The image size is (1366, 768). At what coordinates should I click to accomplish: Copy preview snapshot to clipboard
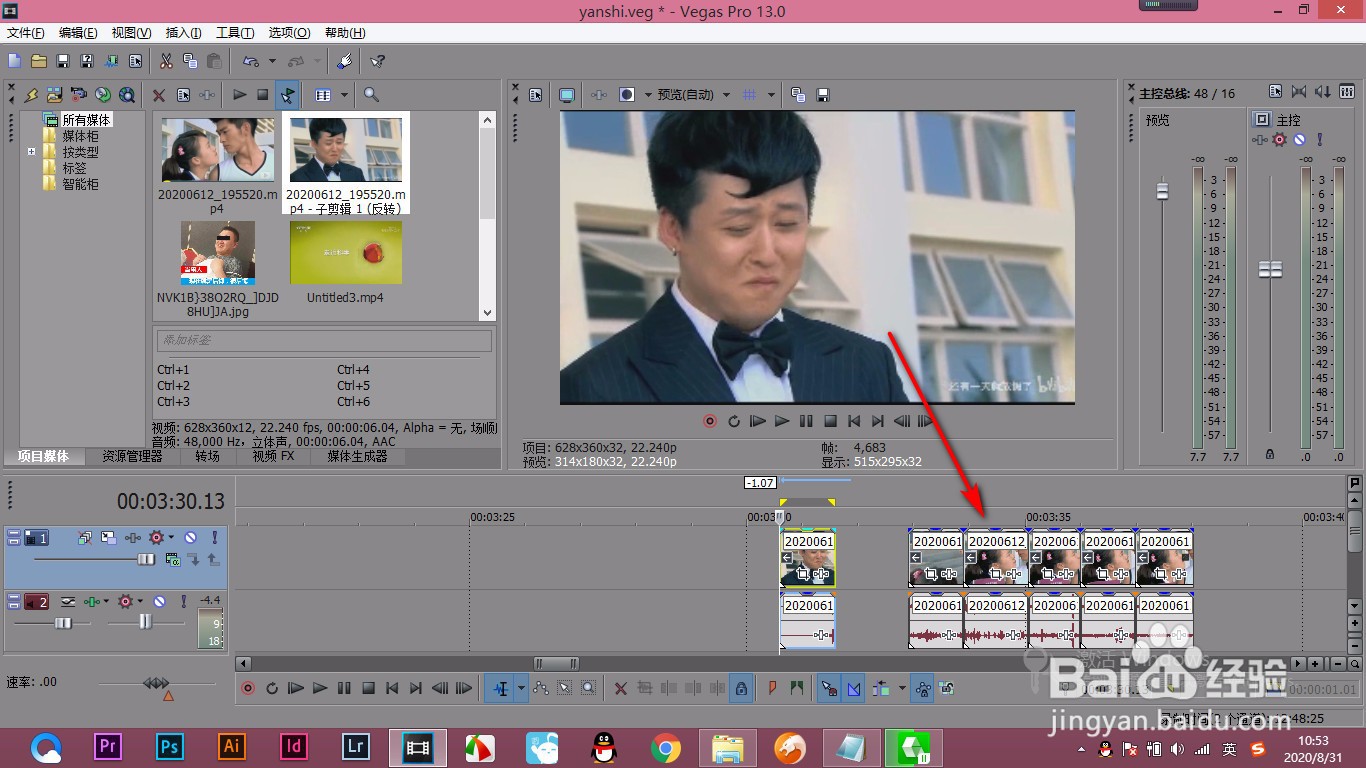click(x=798, y=95)
